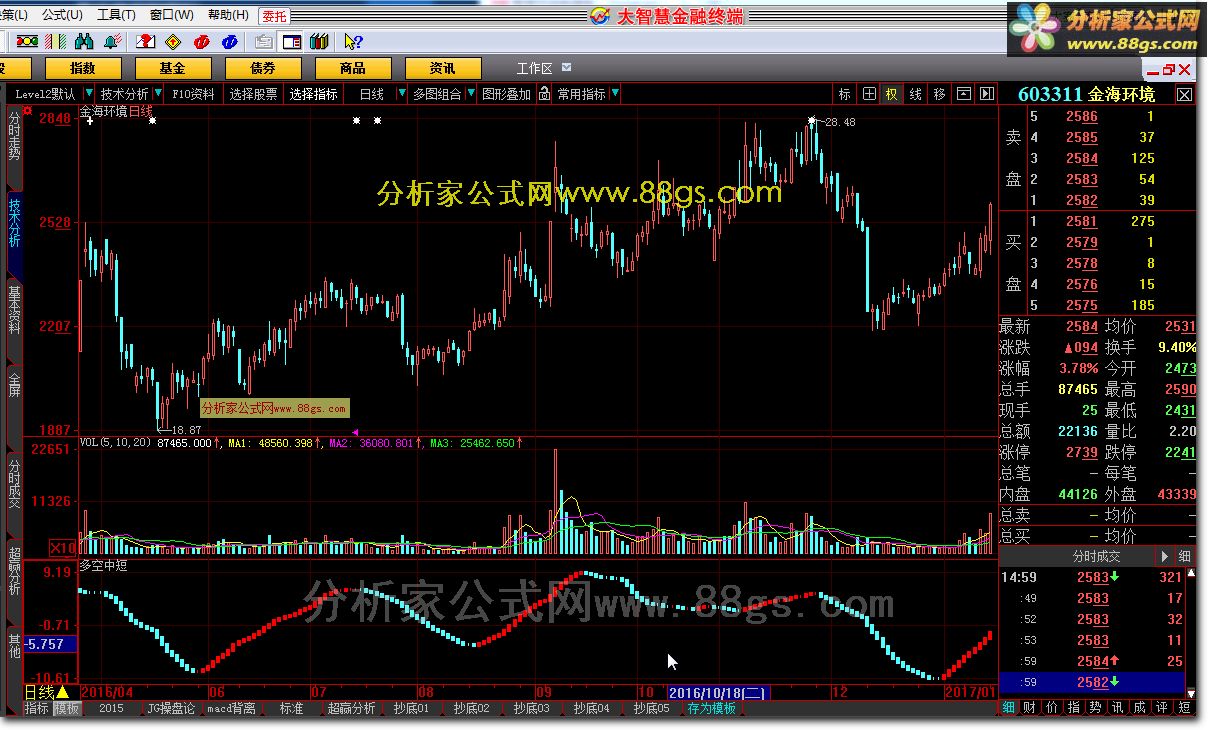1209x730 pixels.
Task: Click the lock icon beside 图形叠加
Action: pyautogui.click(x=544, y=94)
